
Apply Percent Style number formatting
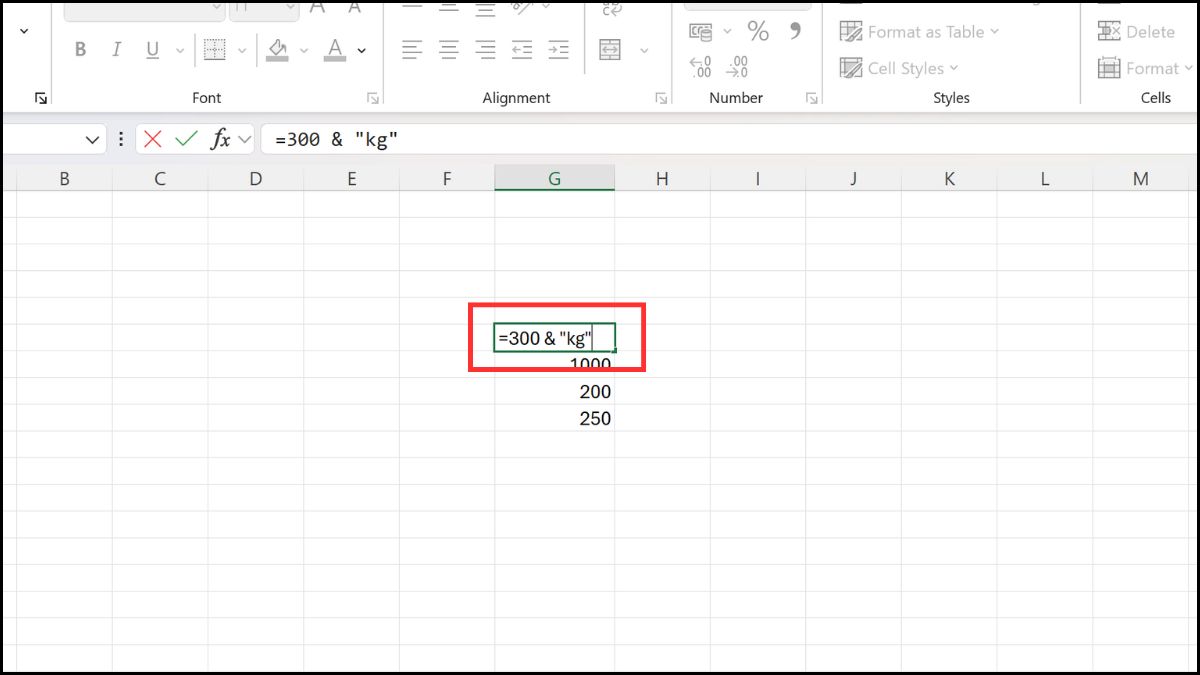coord(758,31)
